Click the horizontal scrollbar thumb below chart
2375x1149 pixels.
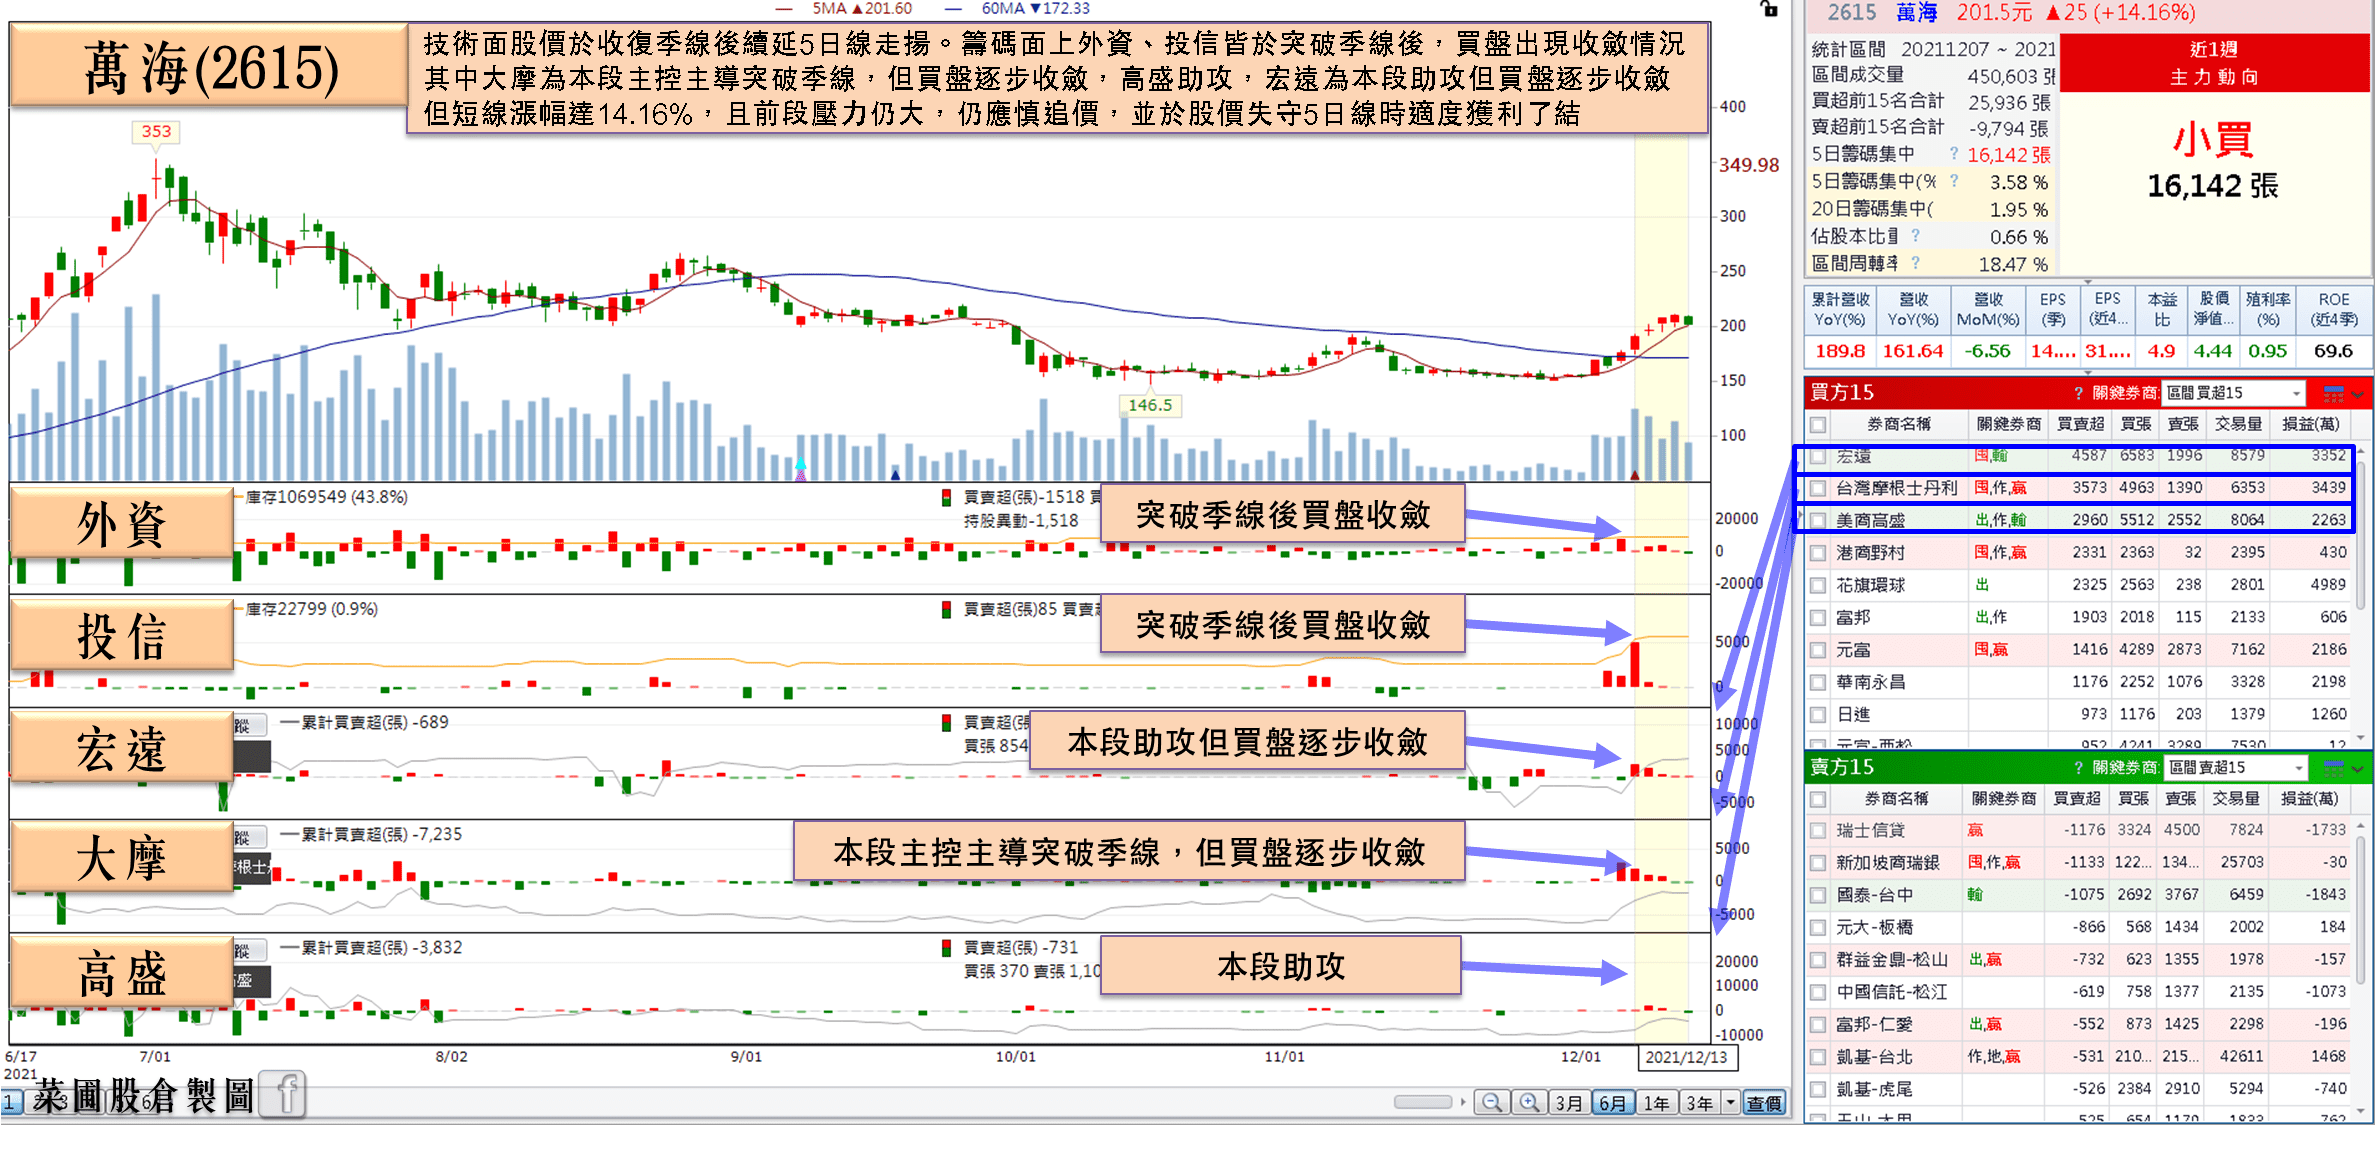click(1423, 1102)
